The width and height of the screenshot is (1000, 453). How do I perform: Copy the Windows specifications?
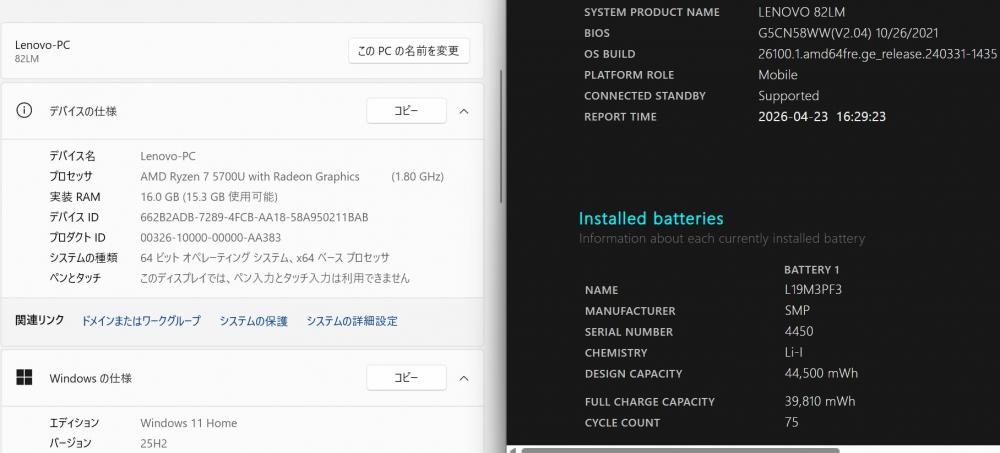tap(406, 378)
